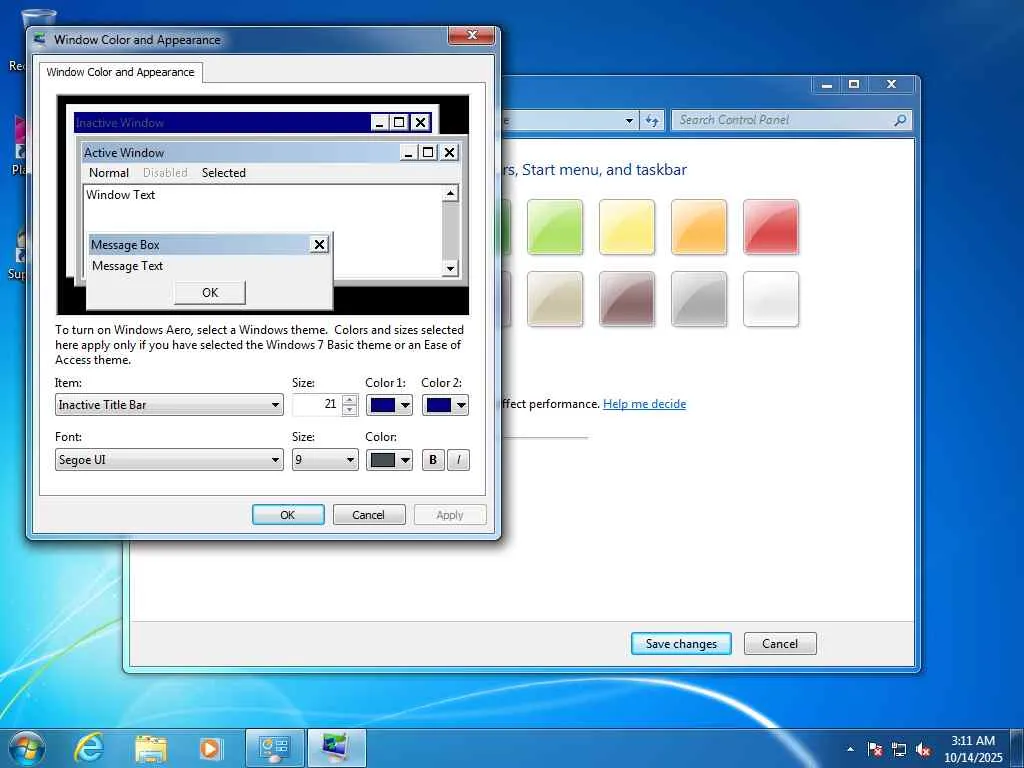
Task: Toggle Italic font style button
Action: click(458, 460)
